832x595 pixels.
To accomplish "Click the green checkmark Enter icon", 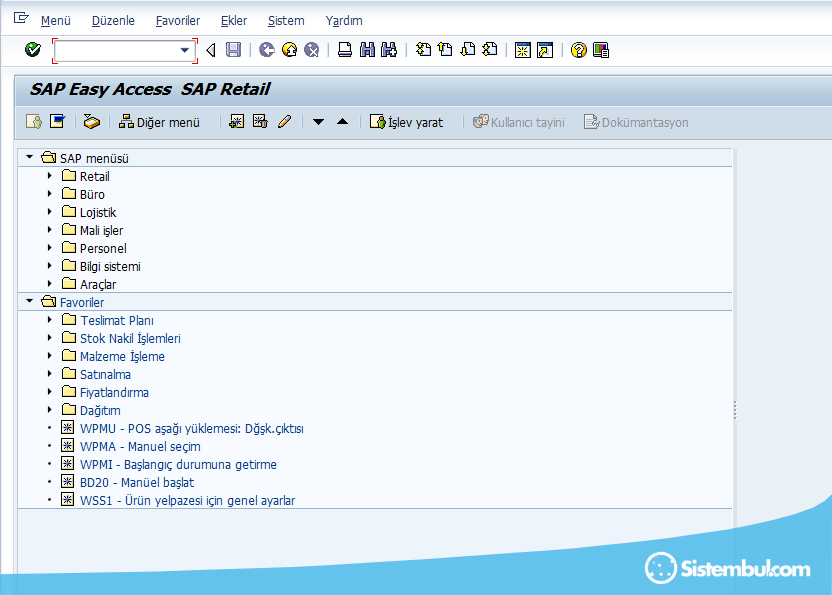I will click(x=33, y=50).
